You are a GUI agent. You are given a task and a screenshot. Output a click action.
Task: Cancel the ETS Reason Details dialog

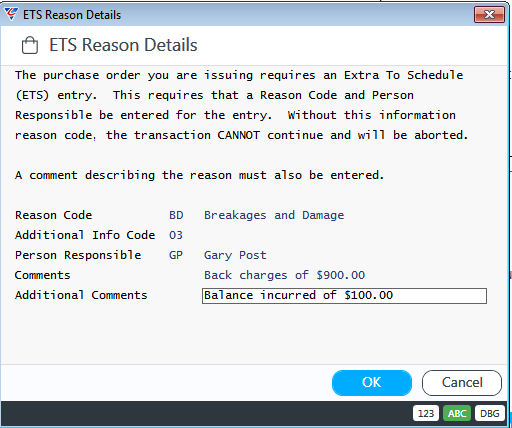tap(462, 383)
